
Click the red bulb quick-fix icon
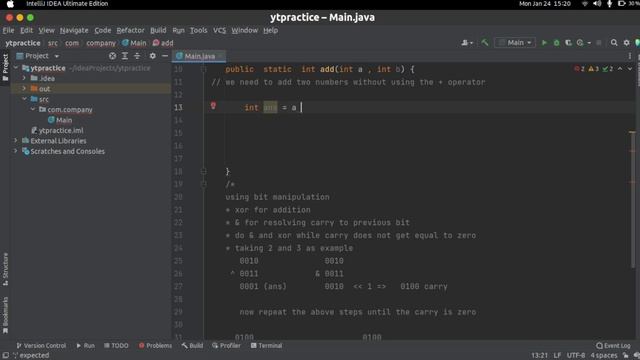[213, 106]
